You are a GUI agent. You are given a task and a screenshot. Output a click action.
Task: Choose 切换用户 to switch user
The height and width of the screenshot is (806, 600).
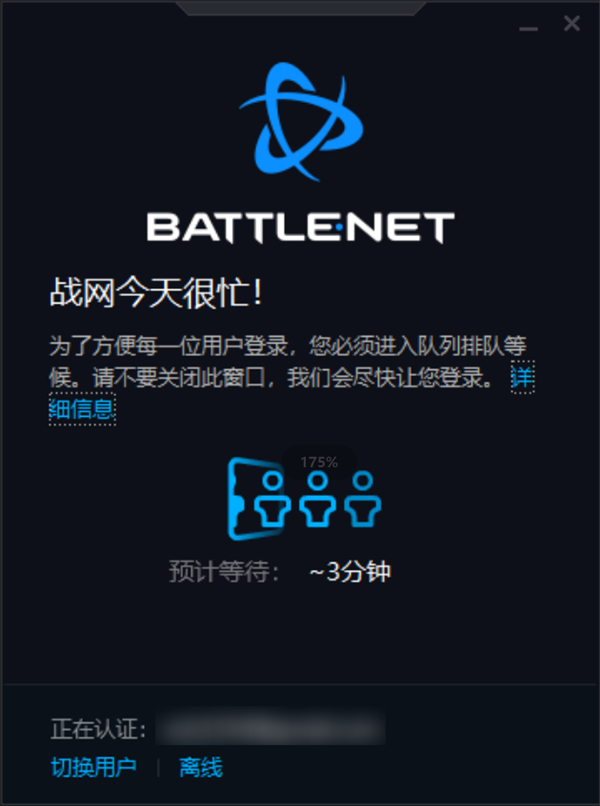tap(94, 767)
